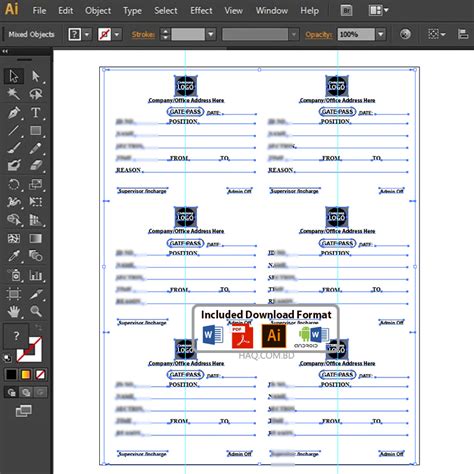Pick the Magic Wand tool
The image size is (474, 474).
coord(14,94)
